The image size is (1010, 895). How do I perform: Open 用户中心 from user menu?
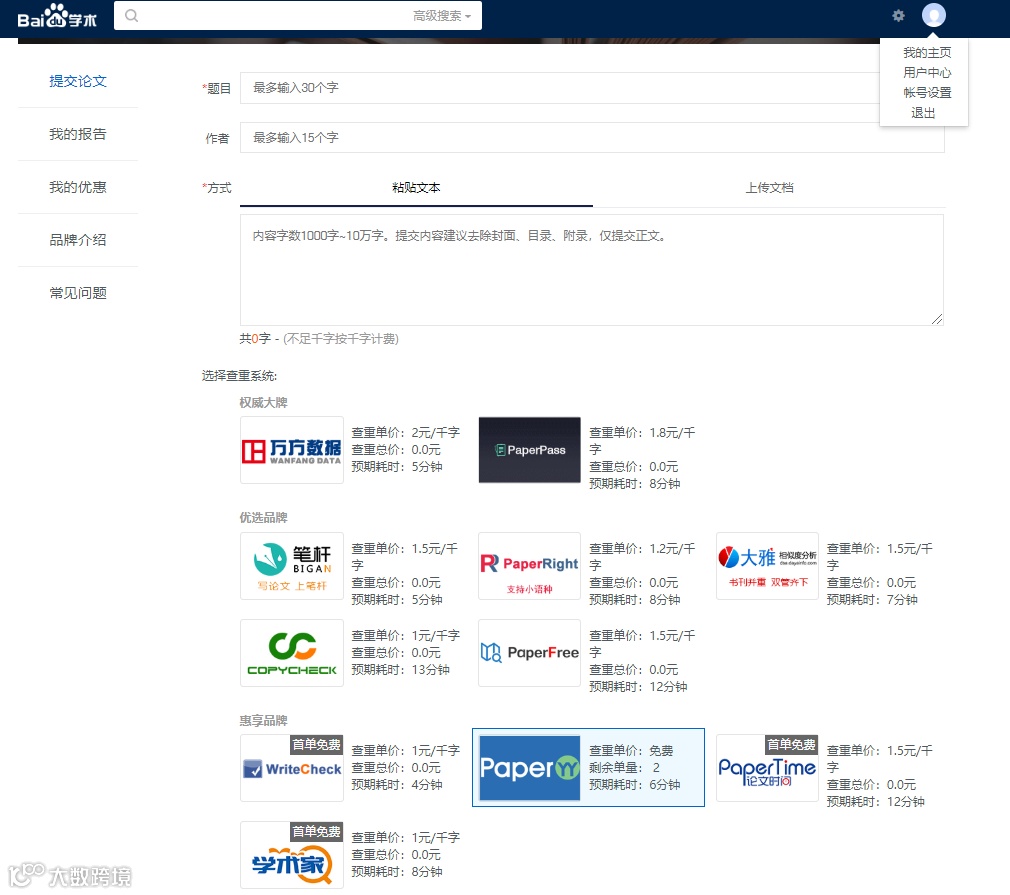pos(927,73)
